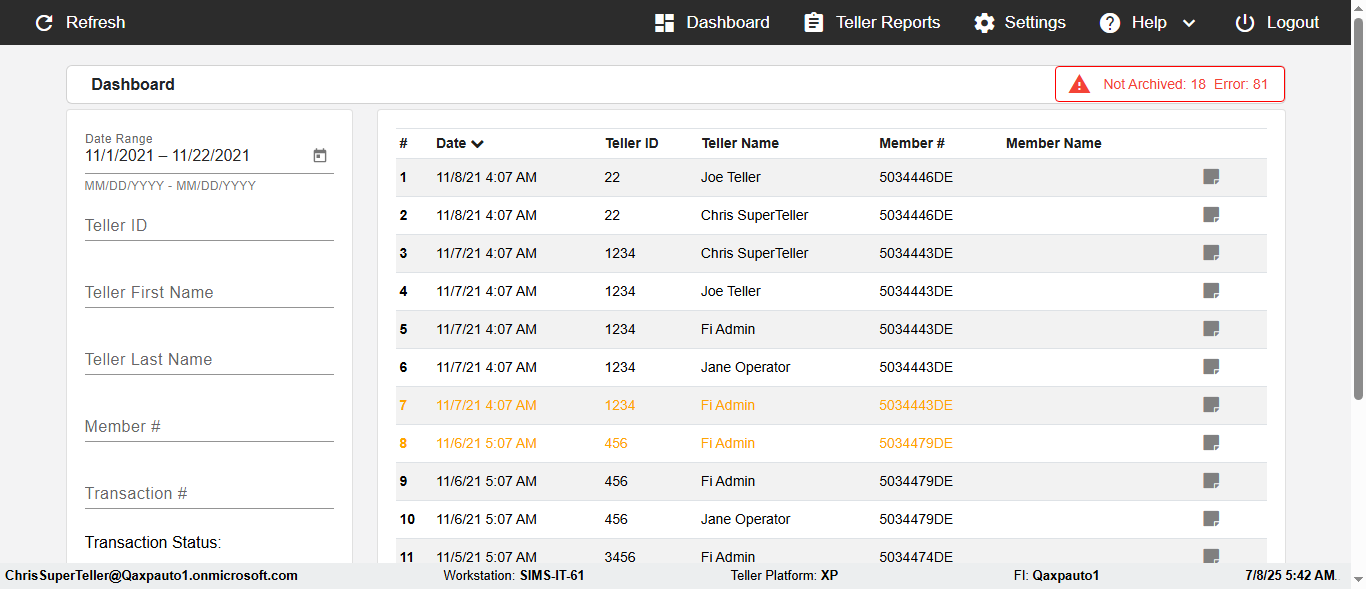Expand the Help dropdown menu
This screenshot has width=1366, height=589.
click(x=1148, y=22)
